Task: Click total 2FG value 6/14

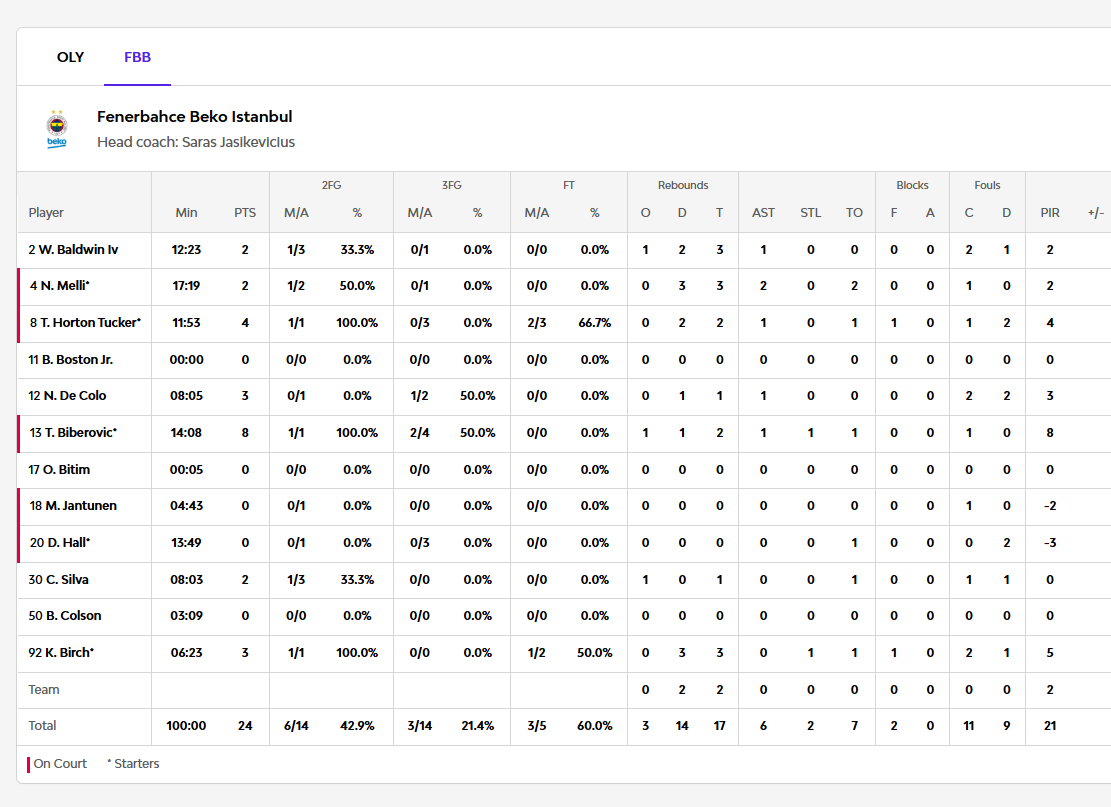Action: 296,726
